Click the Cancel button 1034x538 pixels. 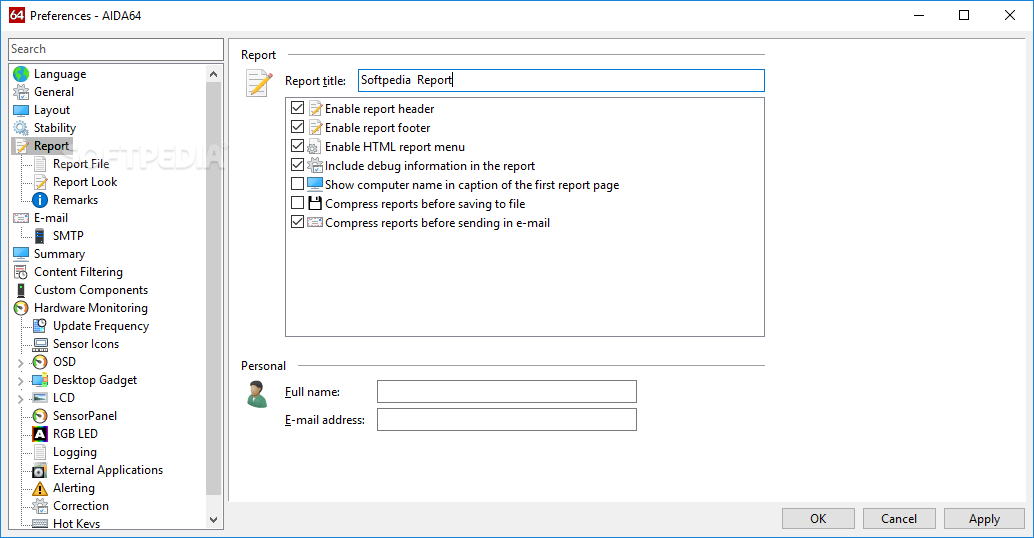coord(899,519)
